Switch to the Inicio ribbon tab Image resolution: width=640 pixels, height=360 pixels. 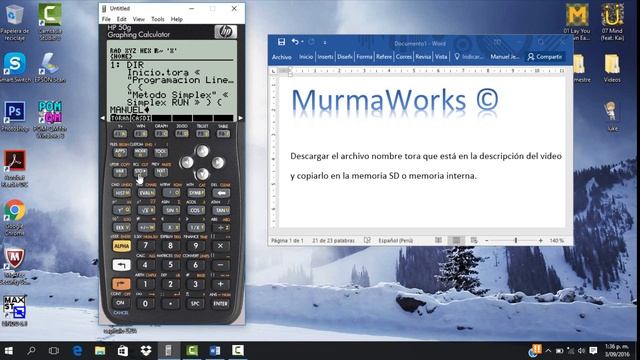pyautogui.click(x=306, y=57)
